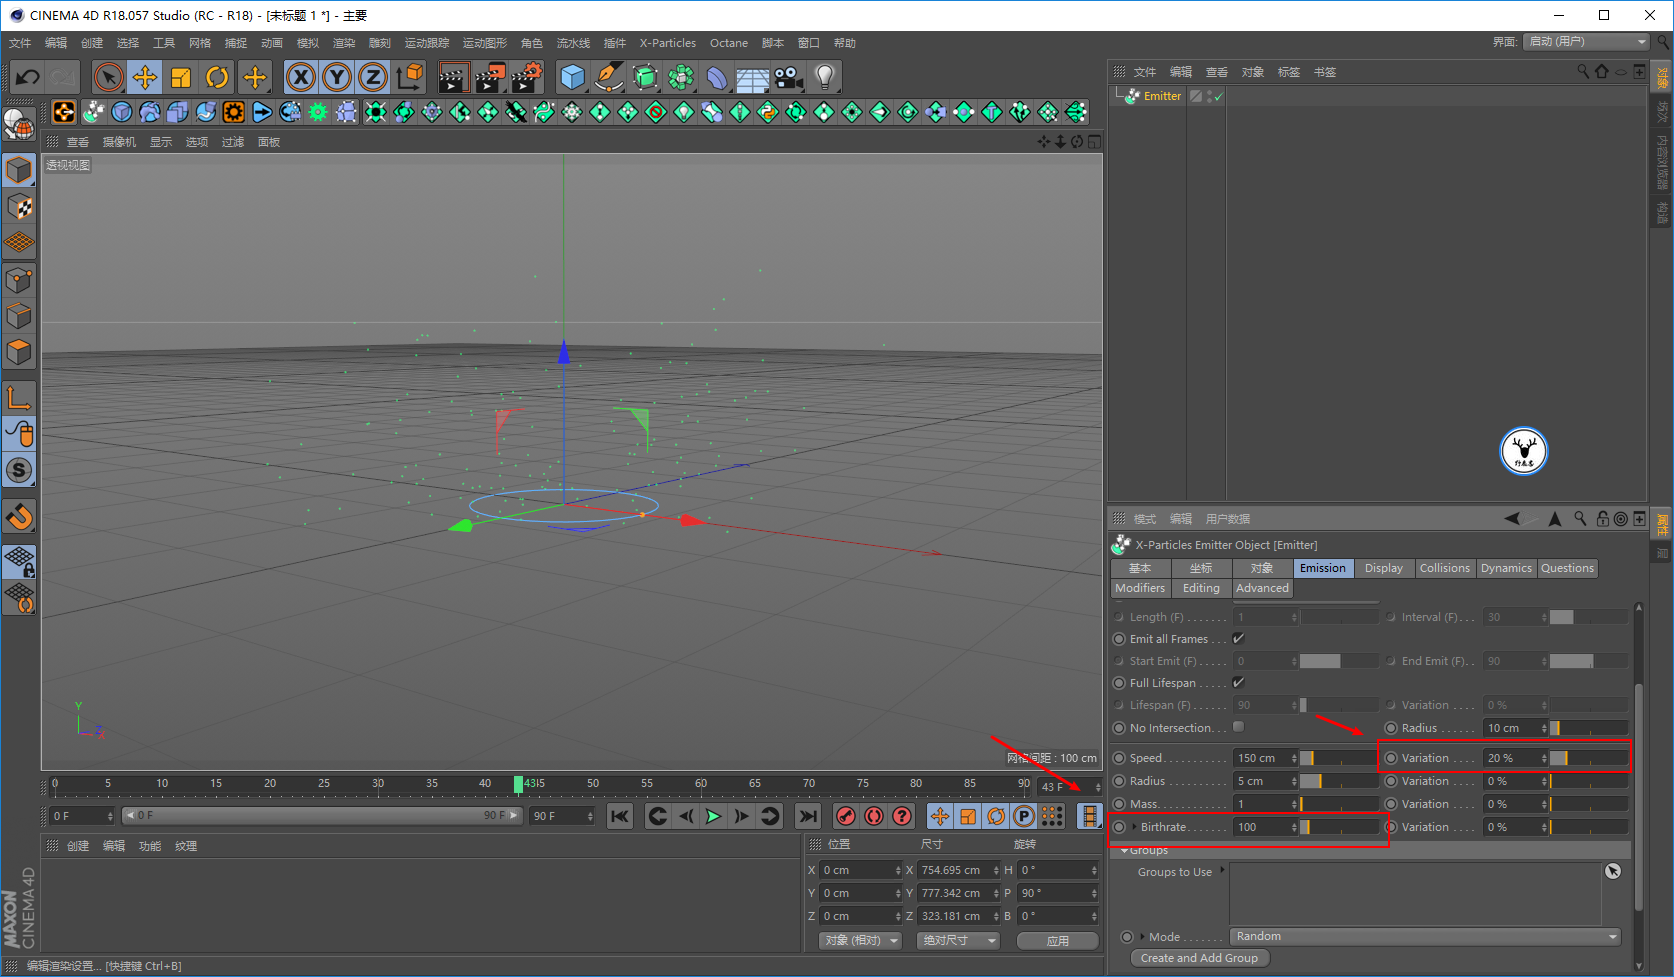The image size is (1674, 977).
Task: Toggle the Y axis lock
Action: [x=337, y=77]
